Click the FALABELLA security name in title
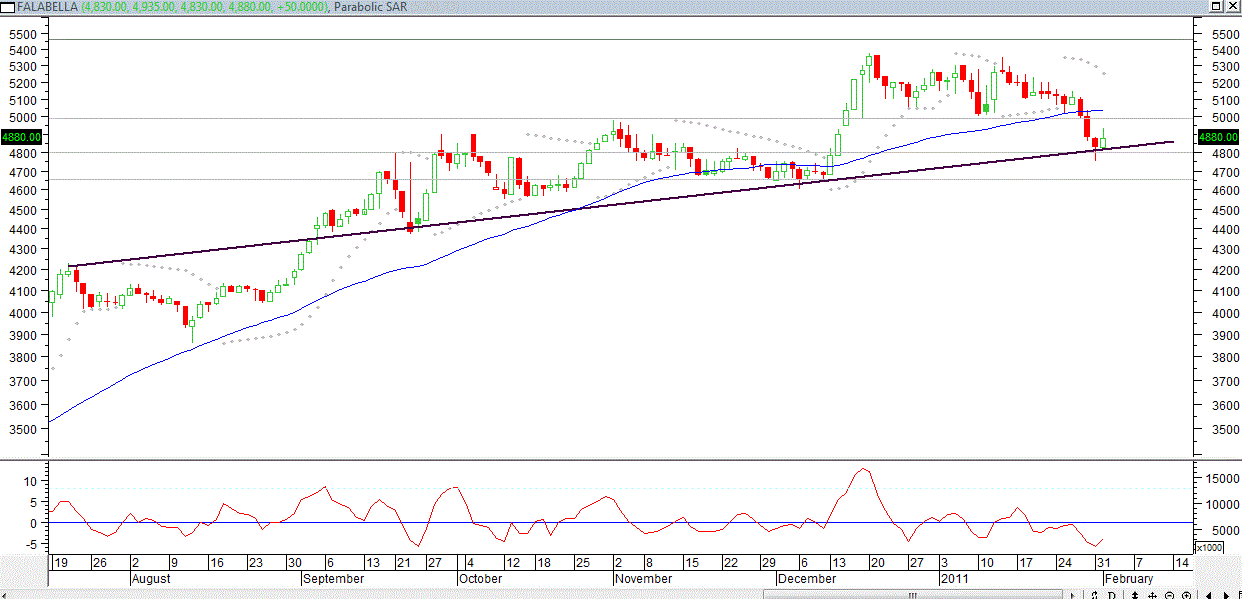This screenshot has width=1242, height=599. point(46,7)
